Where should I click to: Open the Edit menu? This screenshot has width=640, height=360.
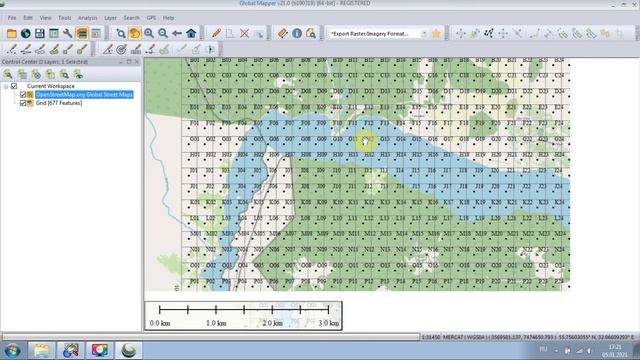coord(28,18)
